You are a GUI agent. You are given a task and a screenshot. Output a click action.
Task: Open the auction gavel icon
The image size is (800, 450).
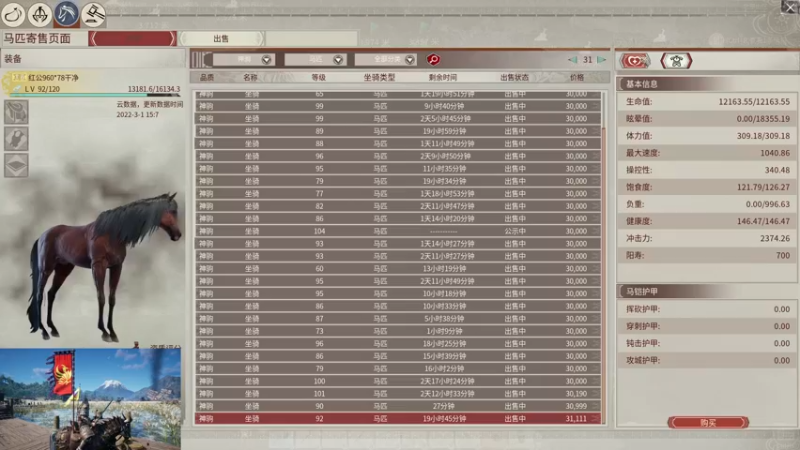(93, 14)
